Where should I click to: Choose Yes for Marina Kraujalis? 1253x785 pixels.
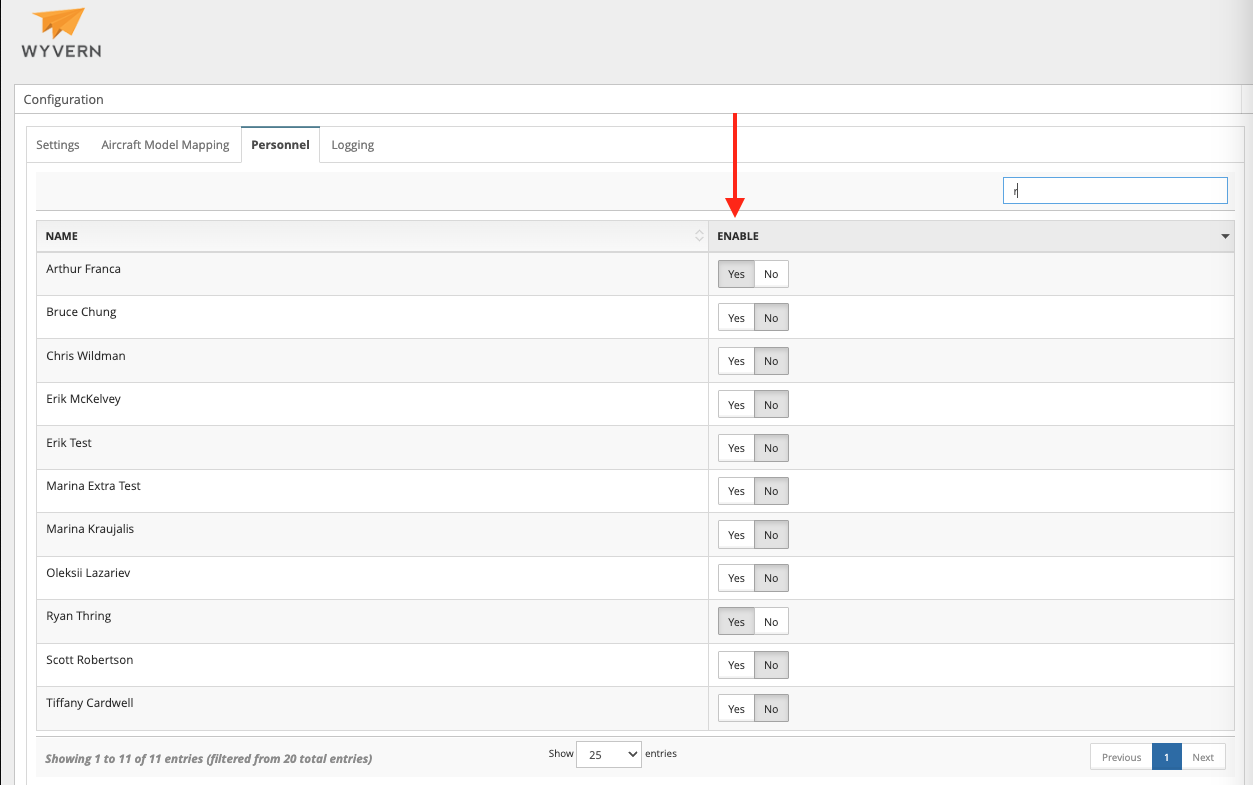click(x=736, y=535)
